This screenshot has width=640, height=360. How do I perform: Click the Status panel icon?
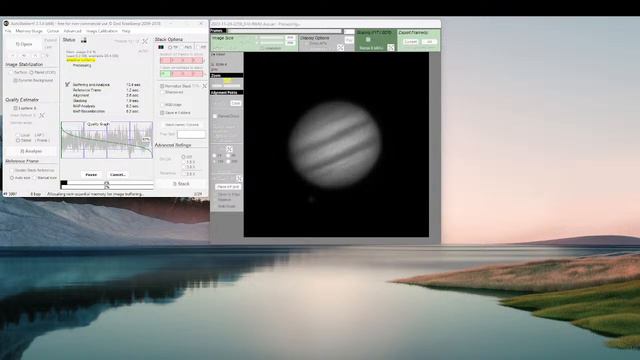[x=84, y=40]
